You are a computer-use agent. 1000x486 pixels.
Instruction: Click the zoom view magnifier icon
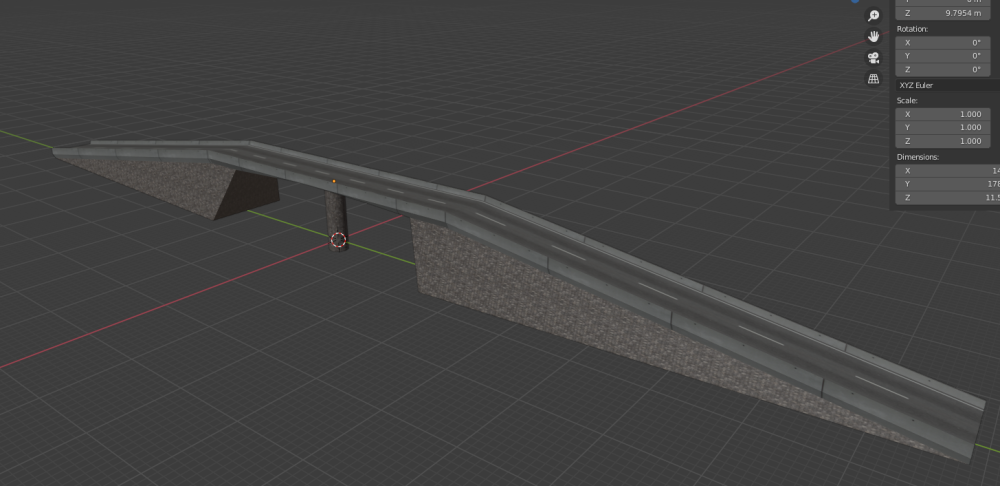pyautogui.click(x=873, y=15)
